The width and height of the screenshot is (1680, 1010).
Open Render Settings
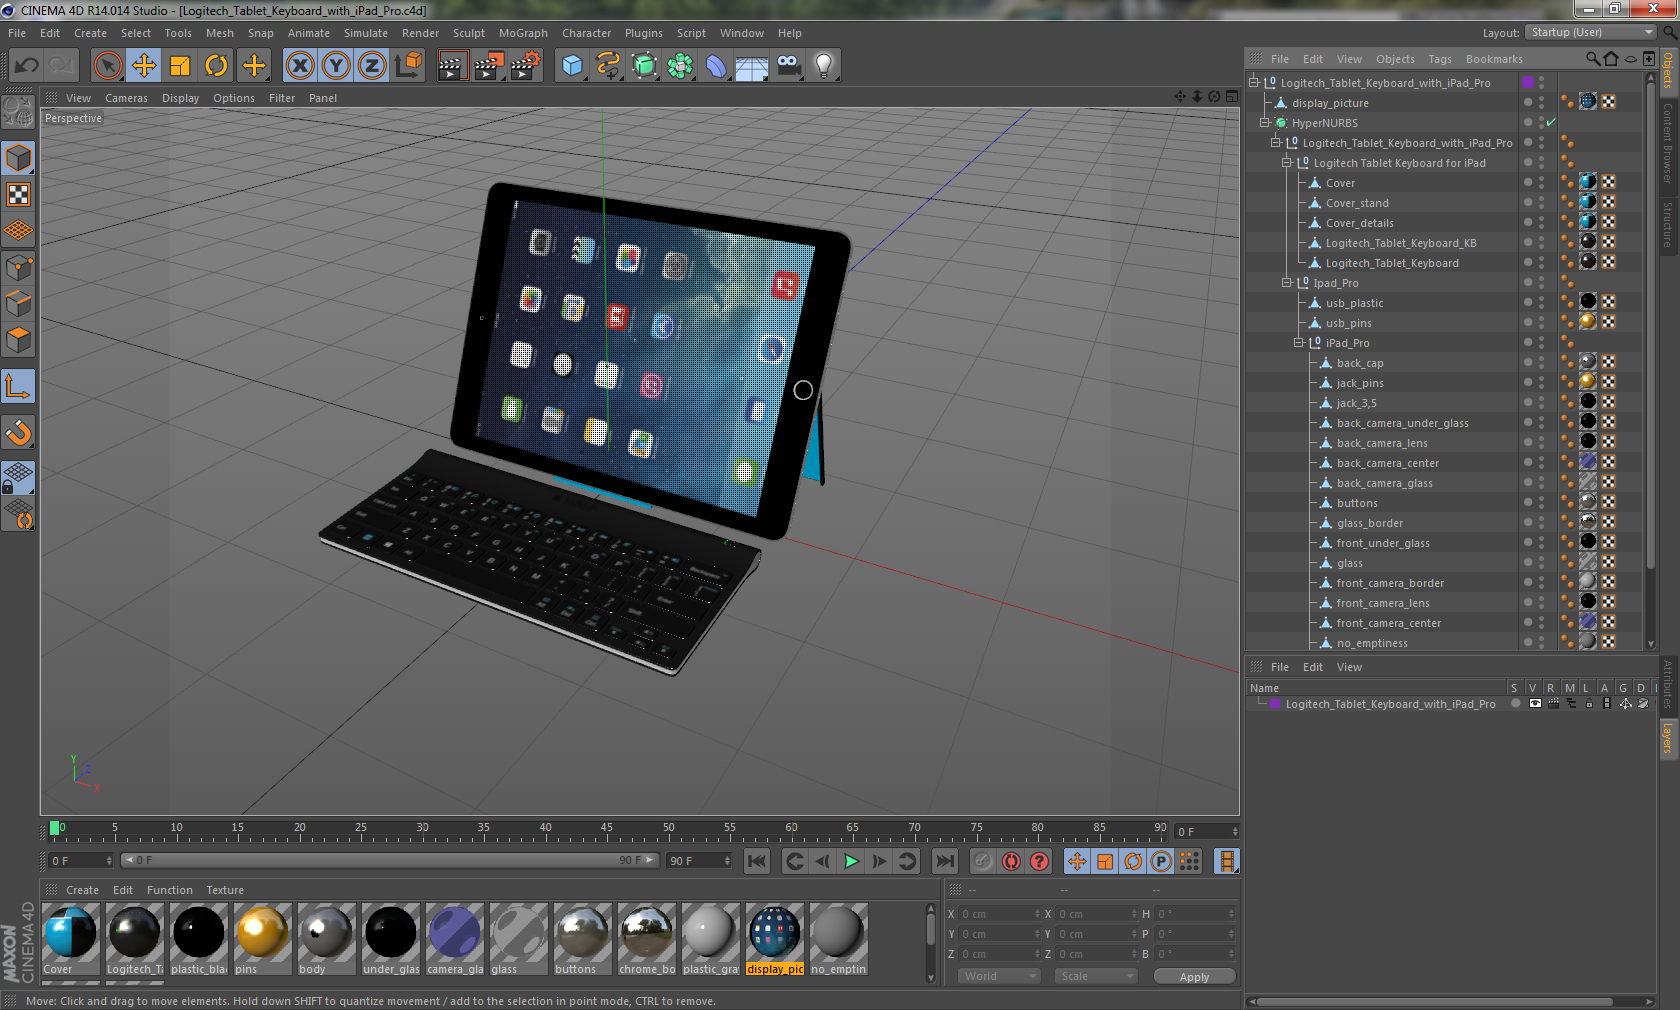click(526, 66)
